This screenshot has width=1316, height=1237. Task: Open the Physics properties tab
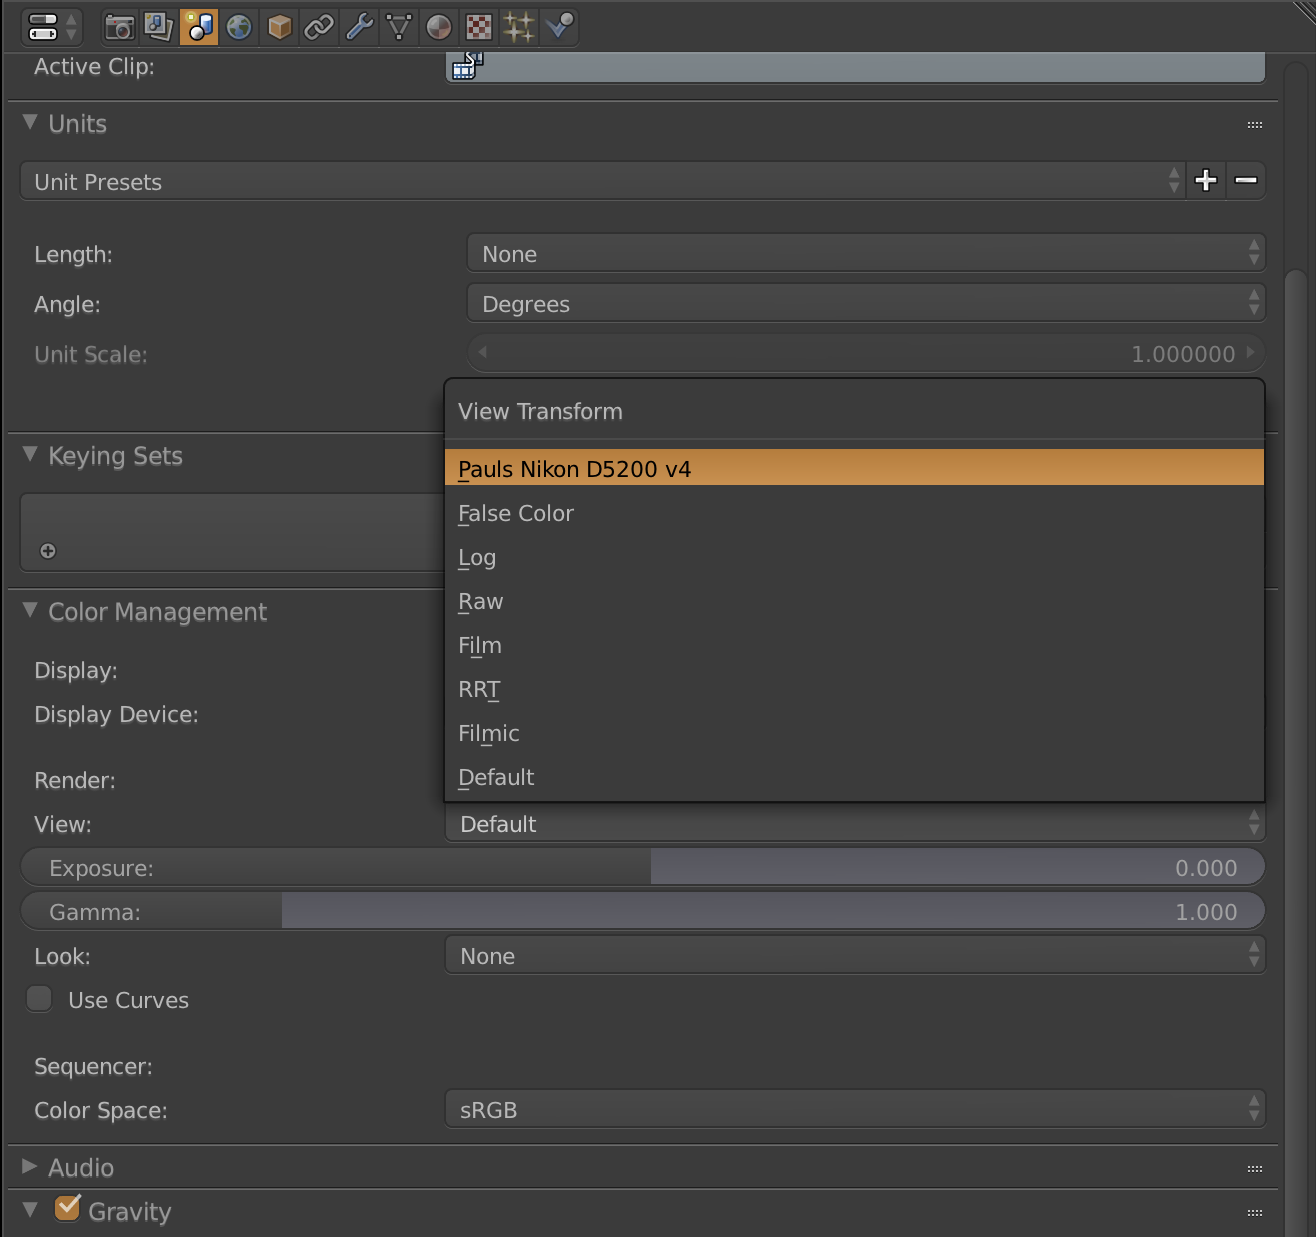pyautogui.click(x=559, y=27)
